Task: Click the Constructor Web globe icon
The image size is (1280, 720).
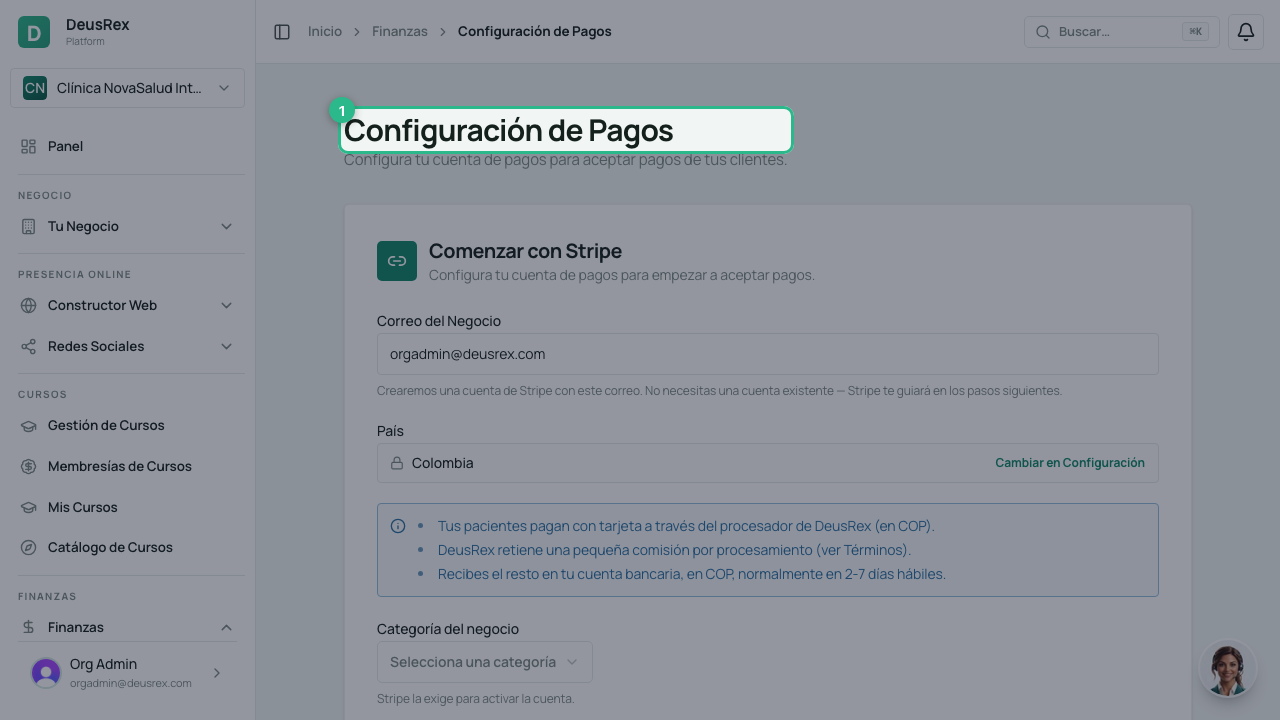Action: (28, 305)
